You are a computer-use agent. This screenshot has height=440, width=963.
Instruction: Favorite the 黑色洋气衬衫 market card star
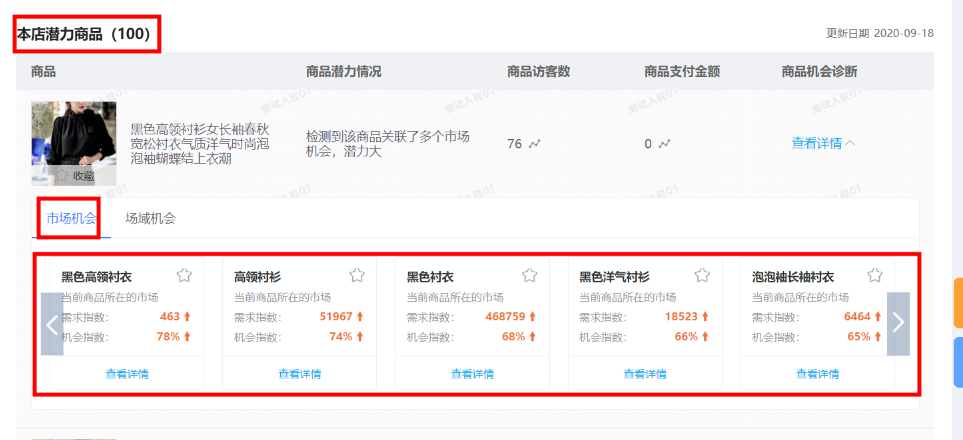[x=702, y=275]
